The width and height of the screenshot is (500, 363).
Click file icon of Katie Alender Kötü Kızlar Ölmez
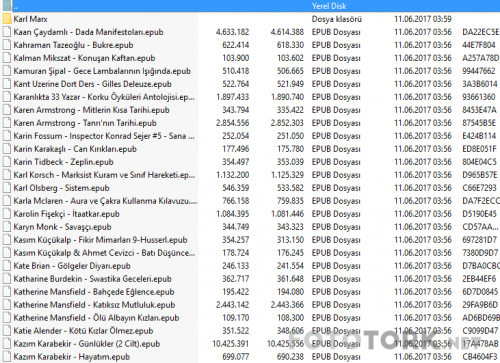[7, 331]
